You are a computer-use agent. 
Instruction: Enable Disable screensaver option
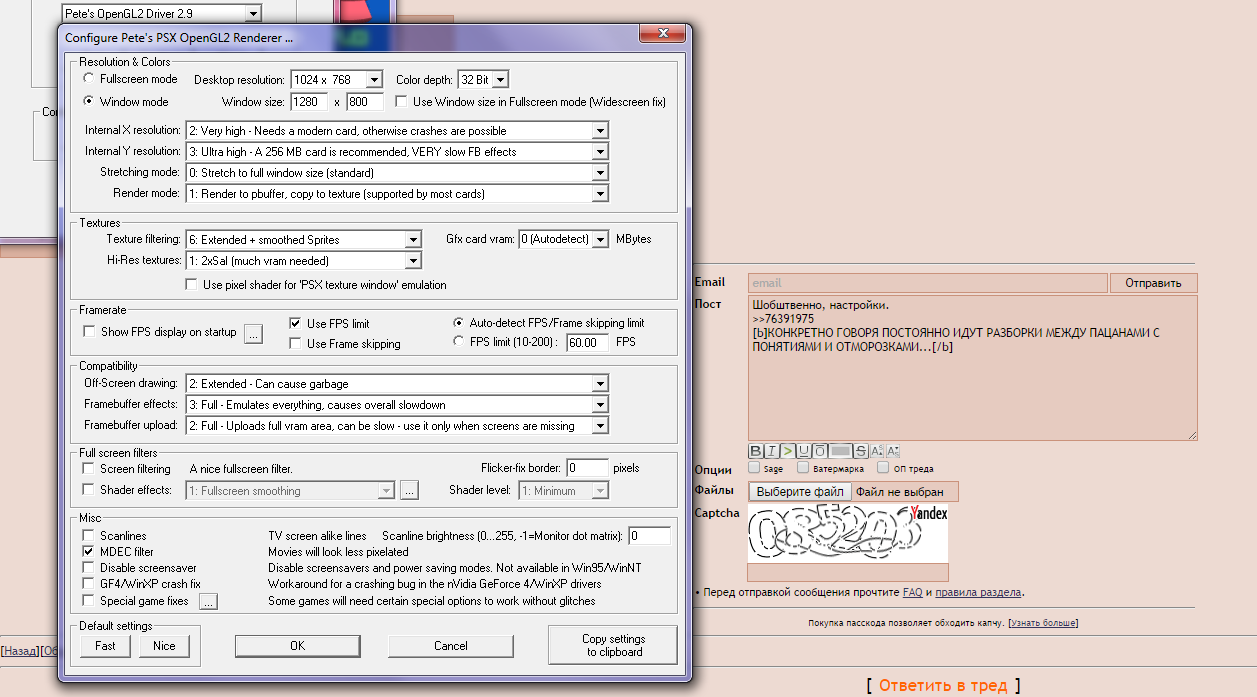[89, 568]
